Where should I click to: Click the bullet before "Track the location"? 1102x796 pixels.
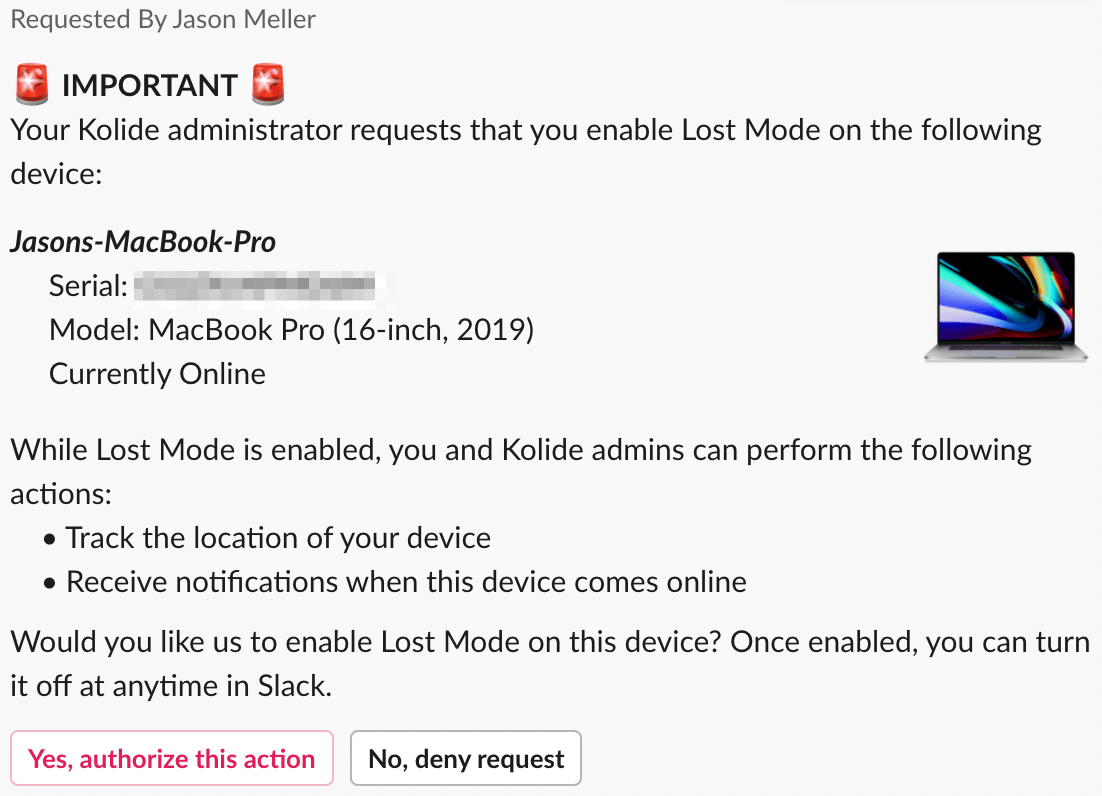click(x=50, y=539)
